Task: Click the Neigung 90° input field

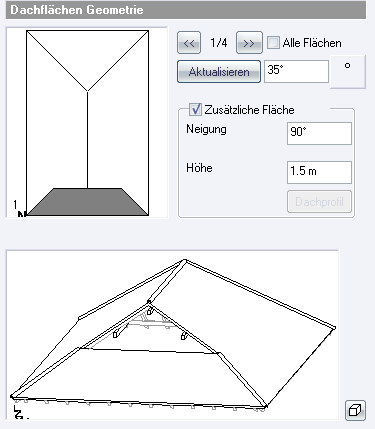Action: (x=319, y=133)
